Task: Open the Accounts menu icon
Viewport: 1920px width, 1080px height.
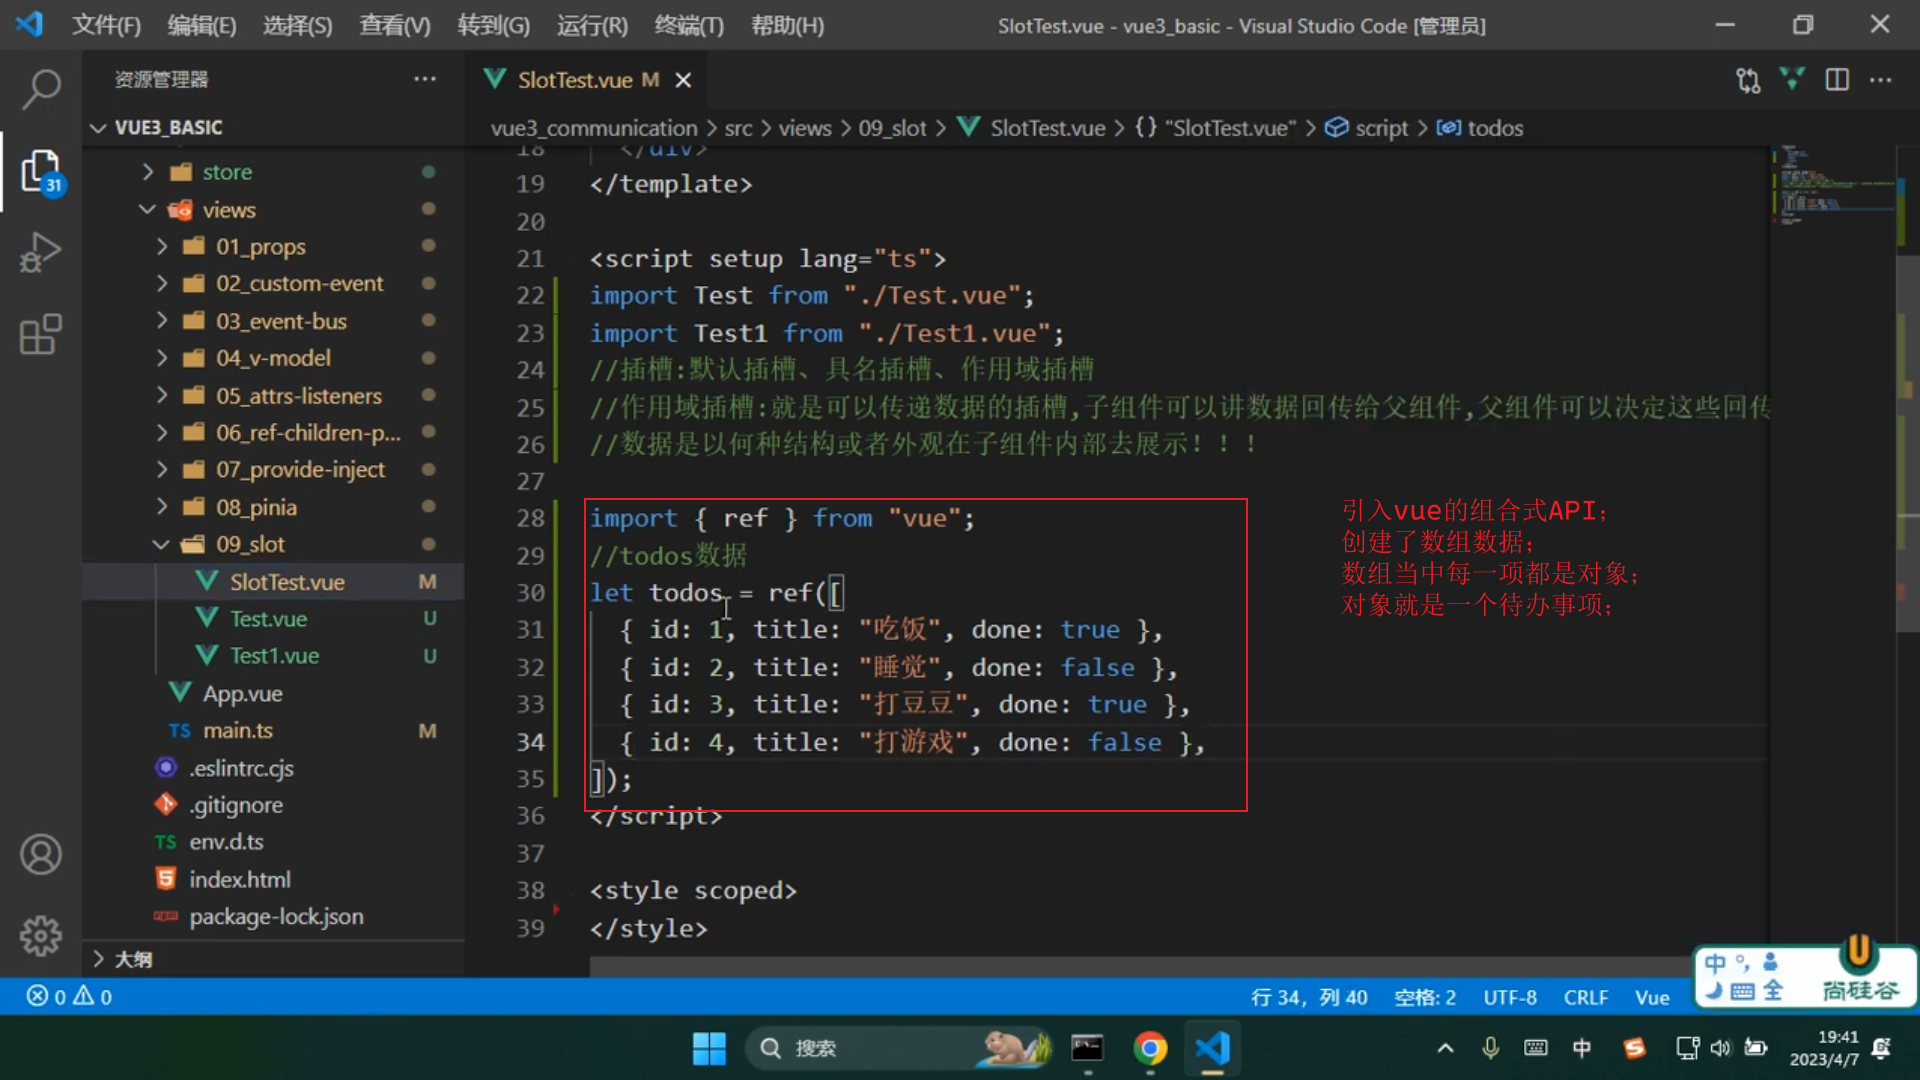Action: pos(41,854)
